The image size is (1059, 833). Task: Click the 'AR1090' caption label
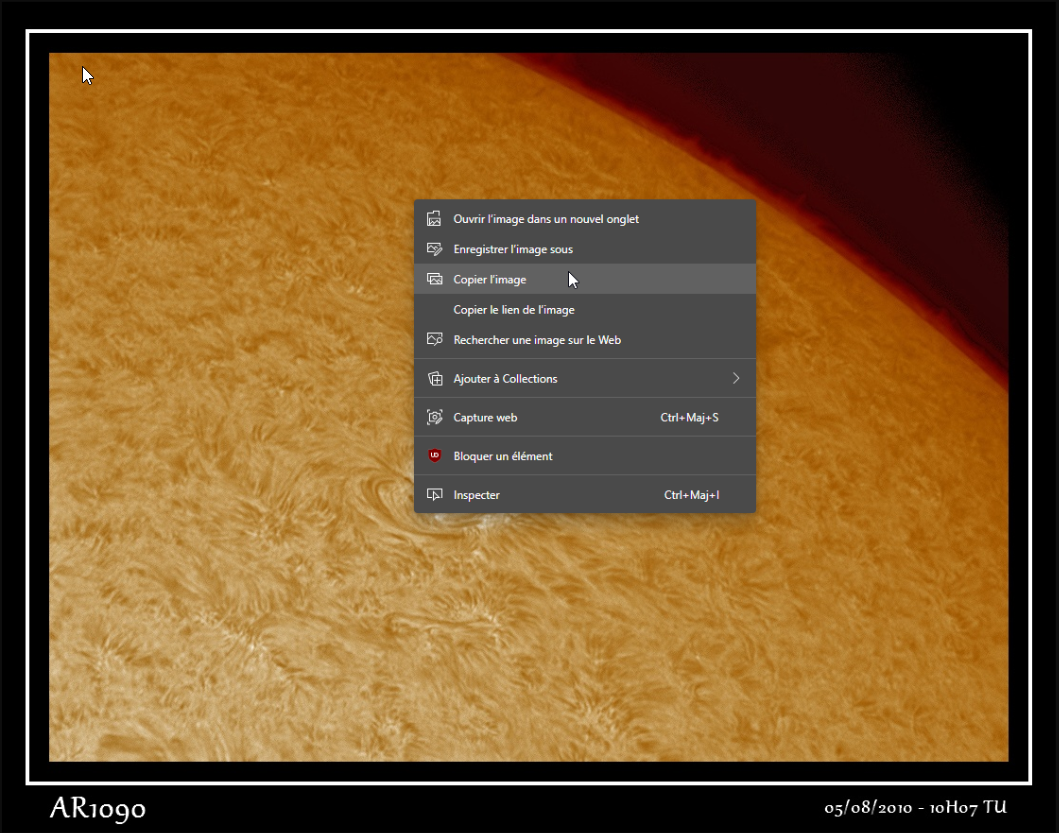[x=97, y=808]
